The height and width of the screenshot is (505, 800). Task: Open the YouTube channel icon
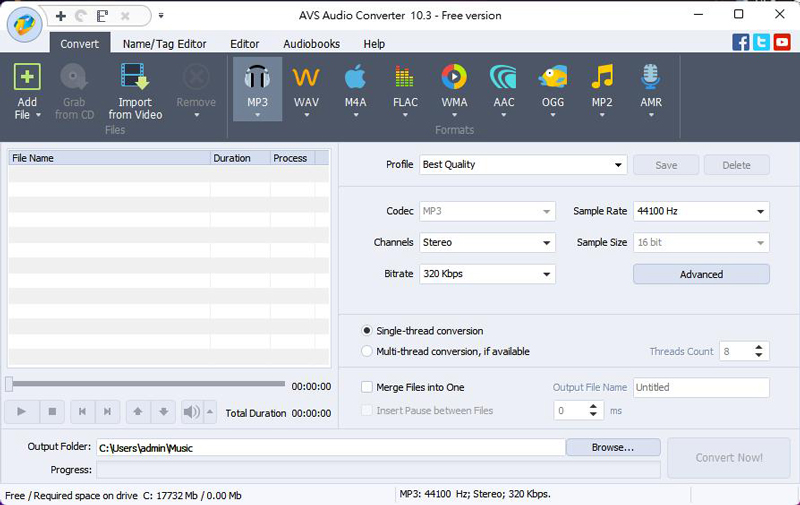782,42
